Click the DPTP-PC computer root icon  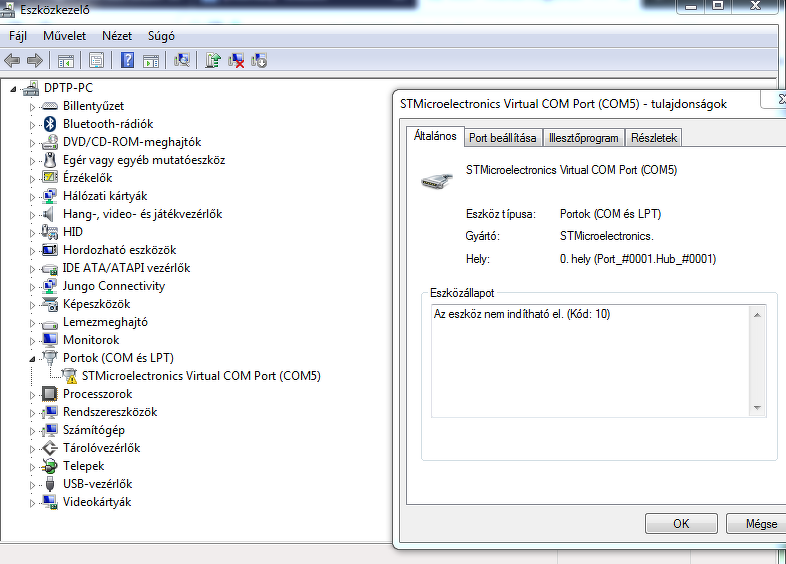(x=31, y=88)
